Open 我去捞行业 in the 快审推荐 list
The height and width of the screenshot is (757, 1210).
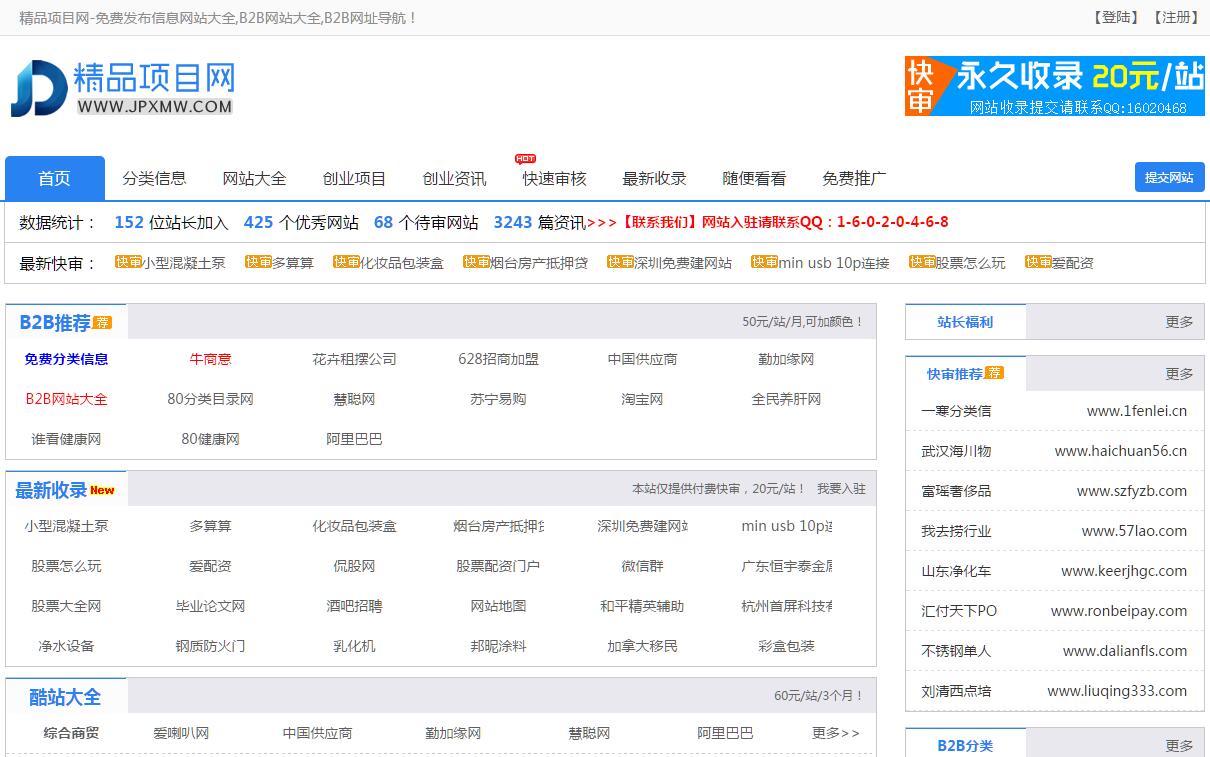click(956, 531)
